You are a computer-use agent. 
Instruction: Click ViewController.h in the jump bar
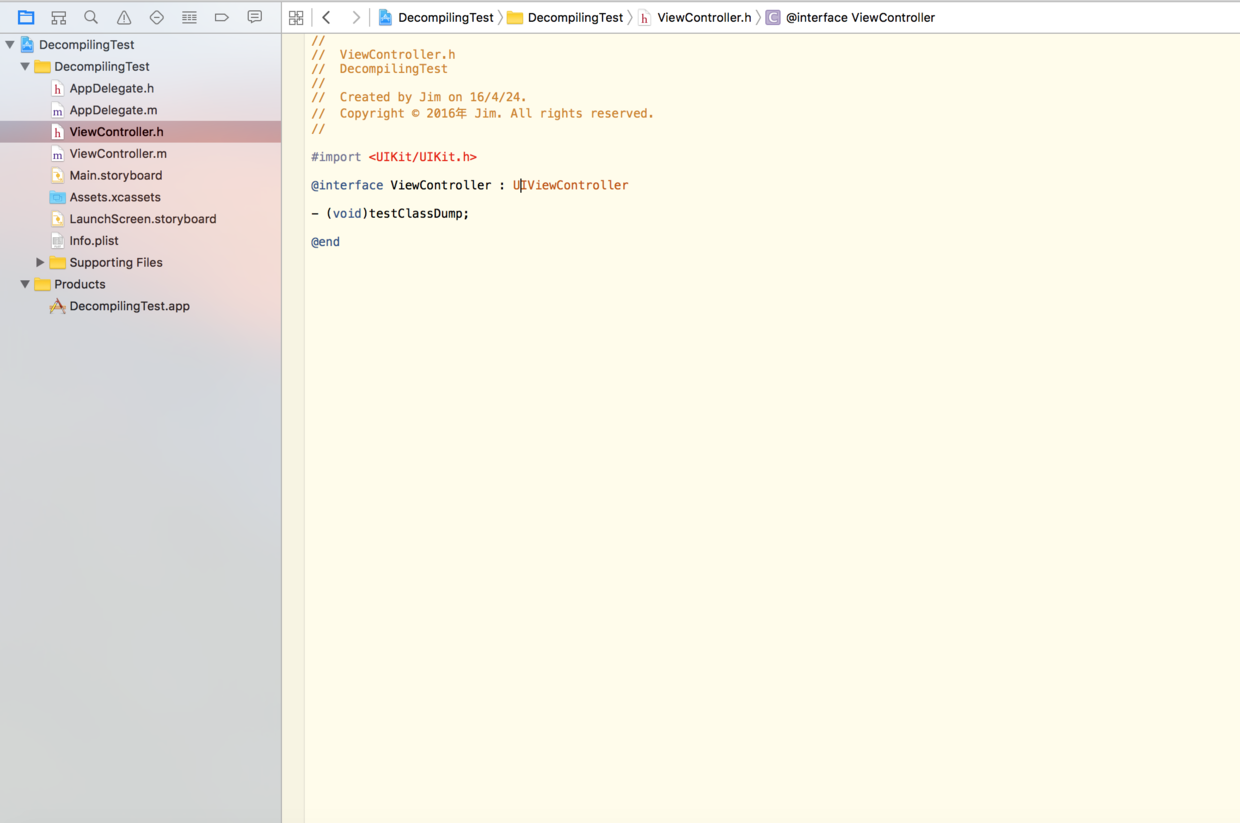(703, 17)
